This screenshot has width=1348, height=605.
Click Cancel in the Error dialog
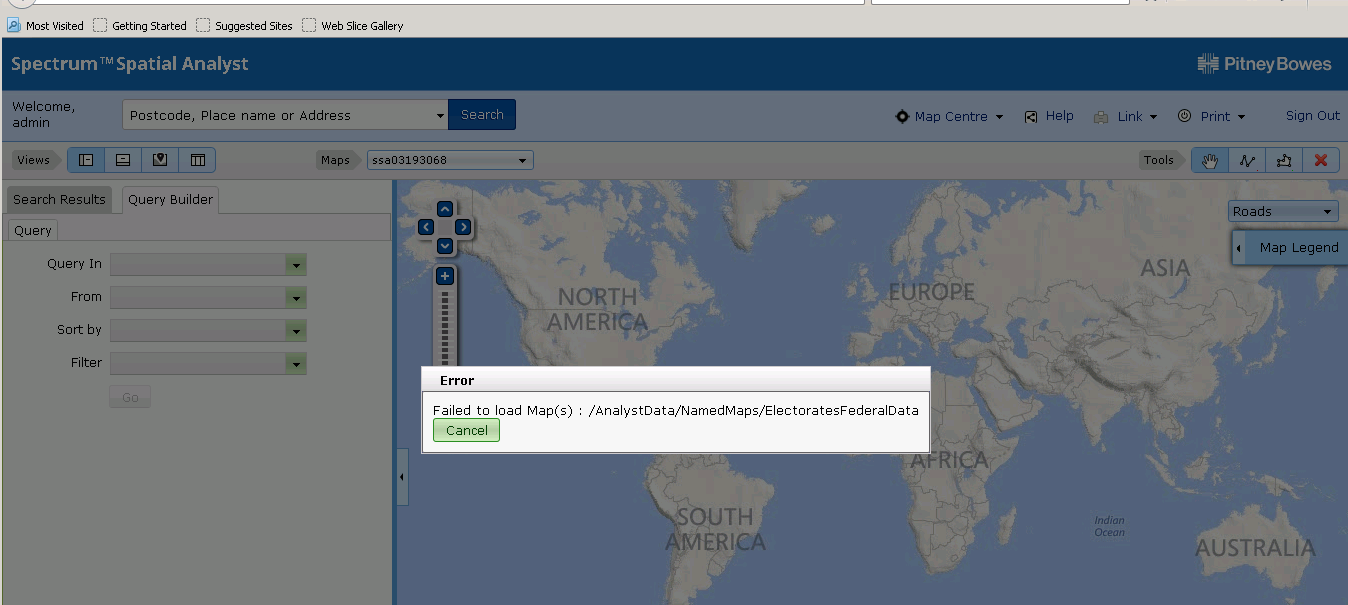pos(466,430)
